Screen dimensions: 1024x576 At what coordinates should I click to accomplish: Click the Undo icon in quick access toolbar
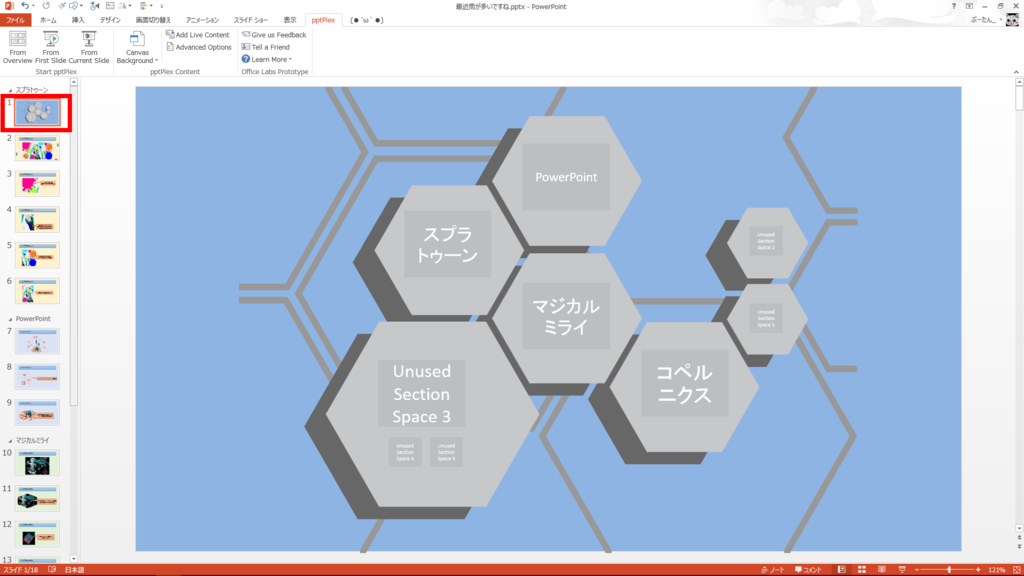tap(25, 6)
